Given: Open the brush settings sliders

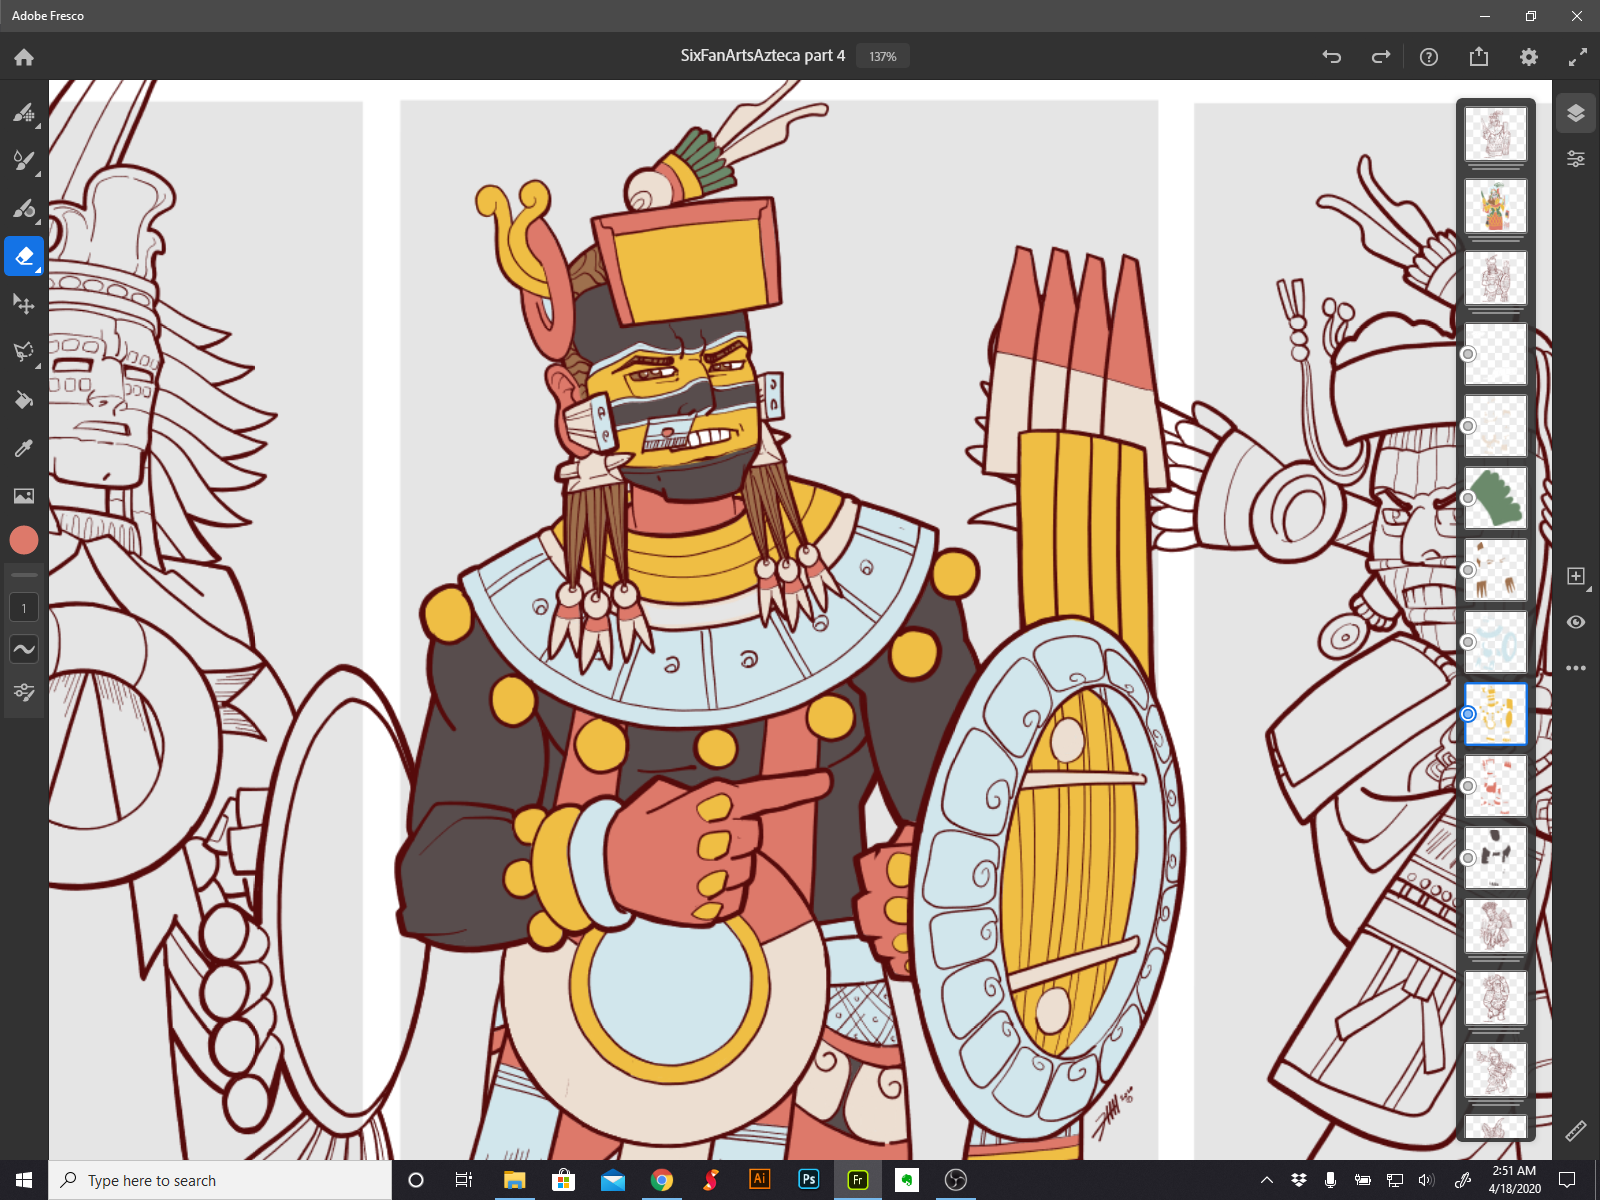Looking at the screenshot, I should point(24,692).
